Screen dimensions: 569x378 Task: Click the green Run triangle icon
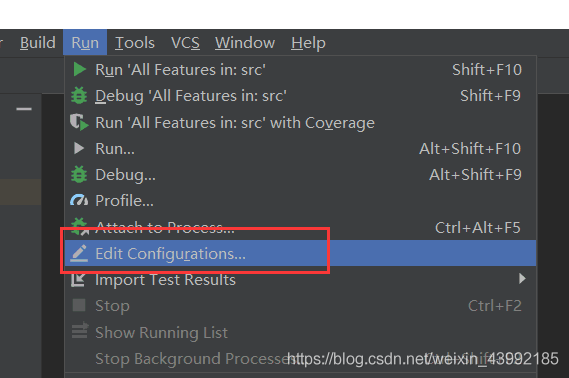(x=79, y=69)
